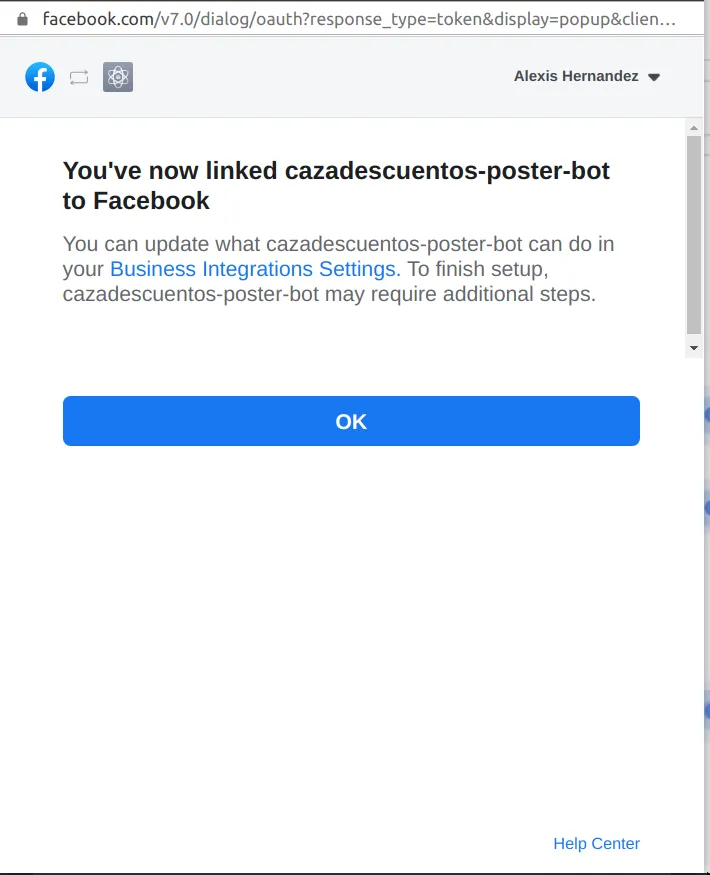The height and width of the screenshot is (875, 710).
Task: Click the blue Facebook logo icon
Action: pyautogui.click(x=40, y=77)
